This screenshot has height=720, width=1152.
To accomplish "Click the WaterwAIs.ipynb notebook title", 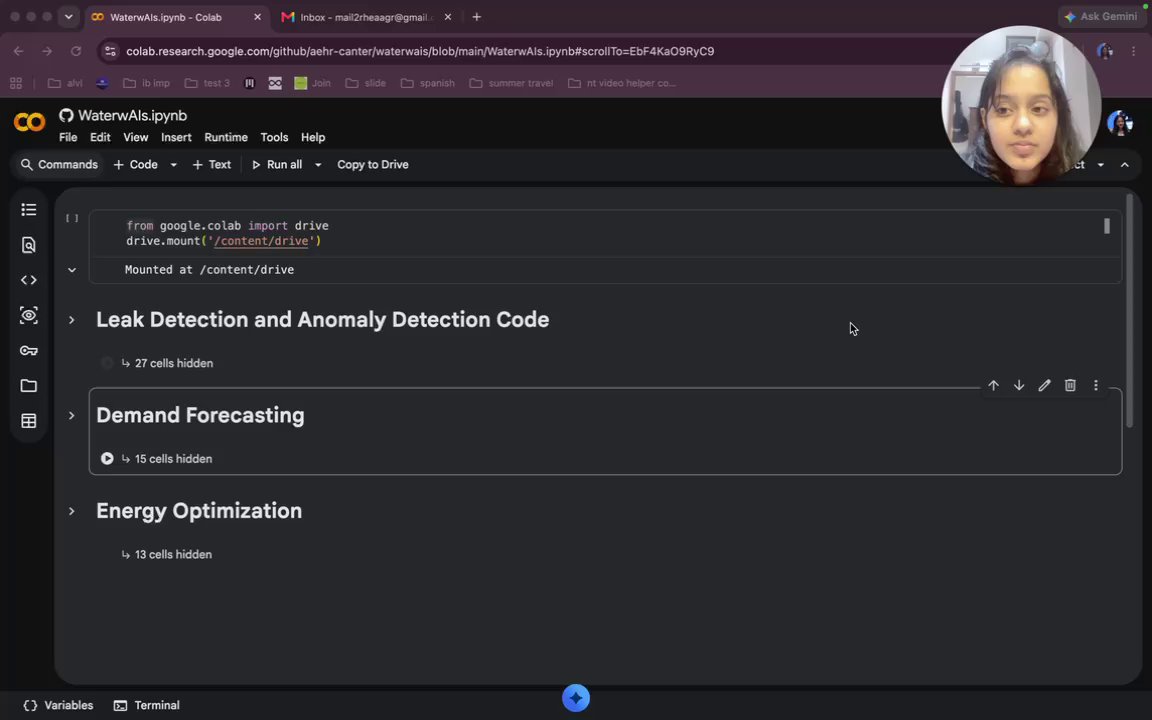I will coord(132,115).
